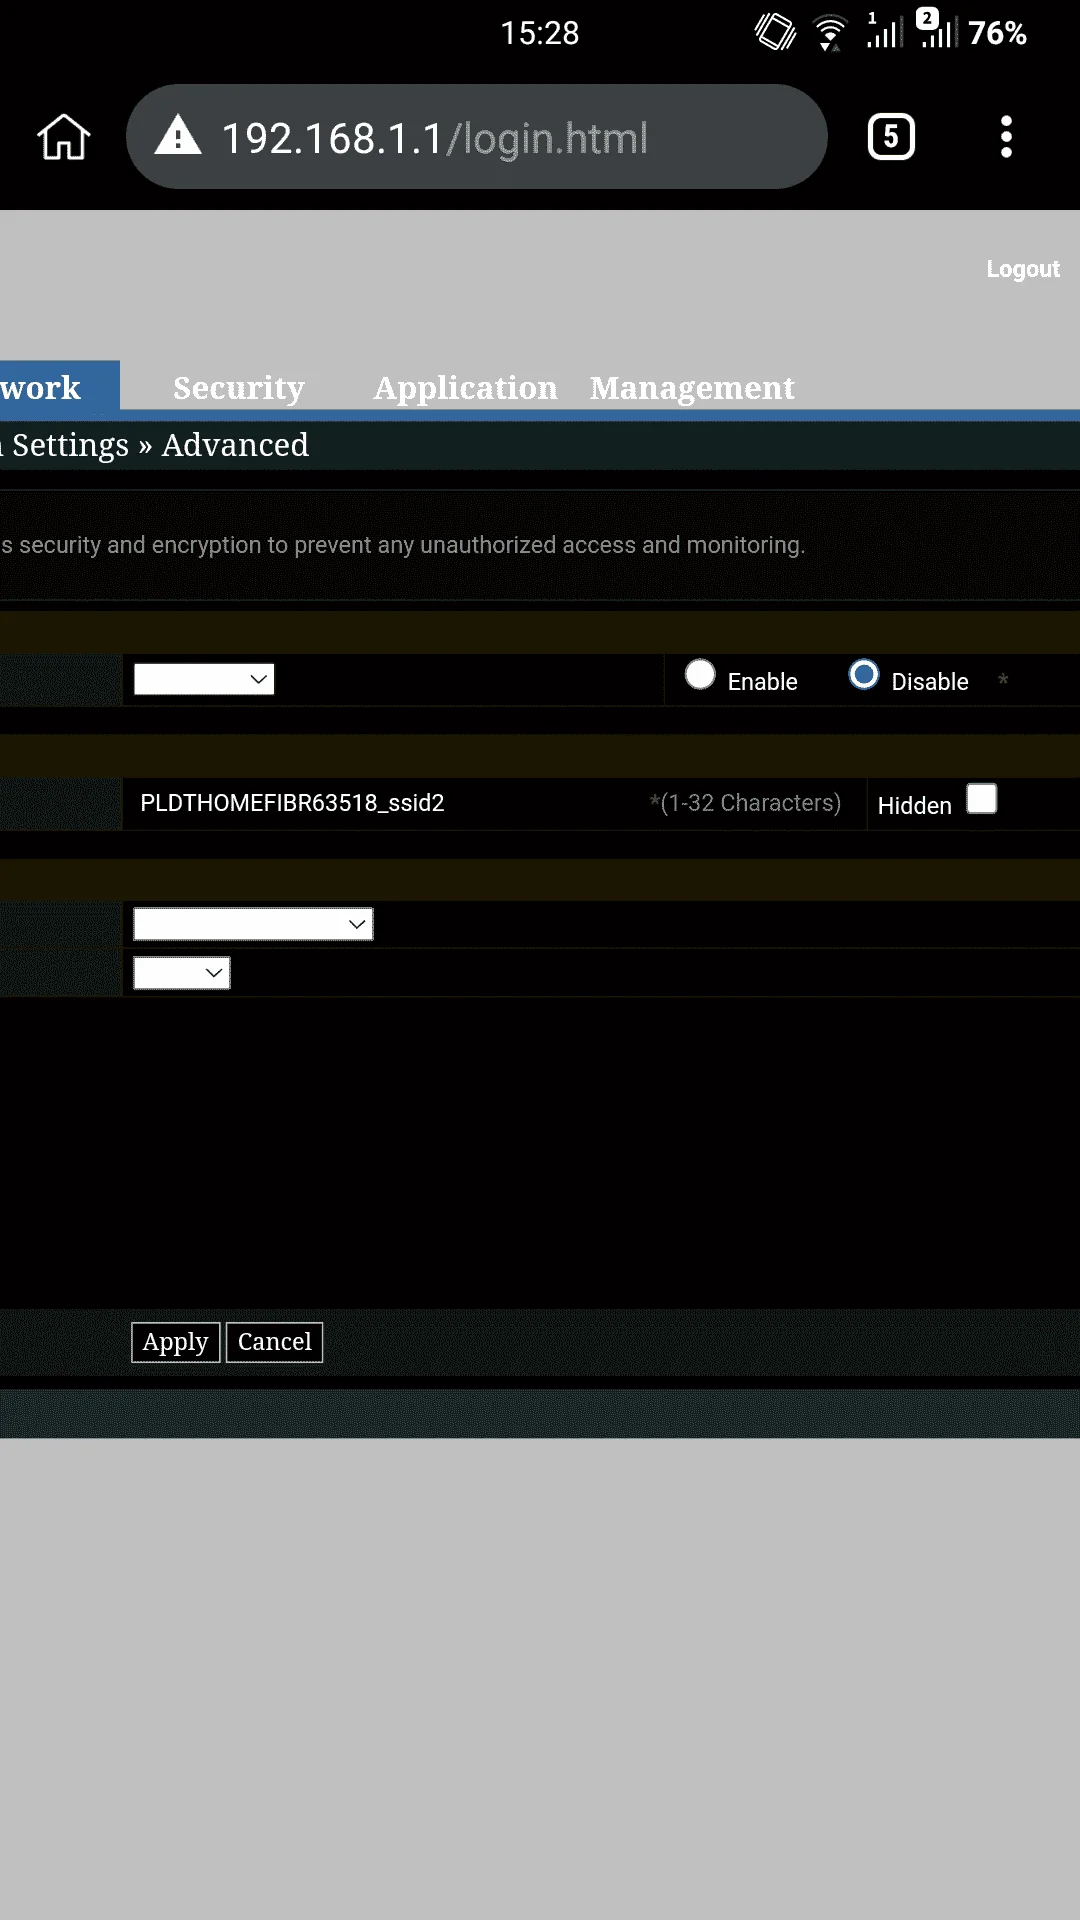Select the Enable radio button
Screen dimensions: 1080x1920
tap(700, 675)
